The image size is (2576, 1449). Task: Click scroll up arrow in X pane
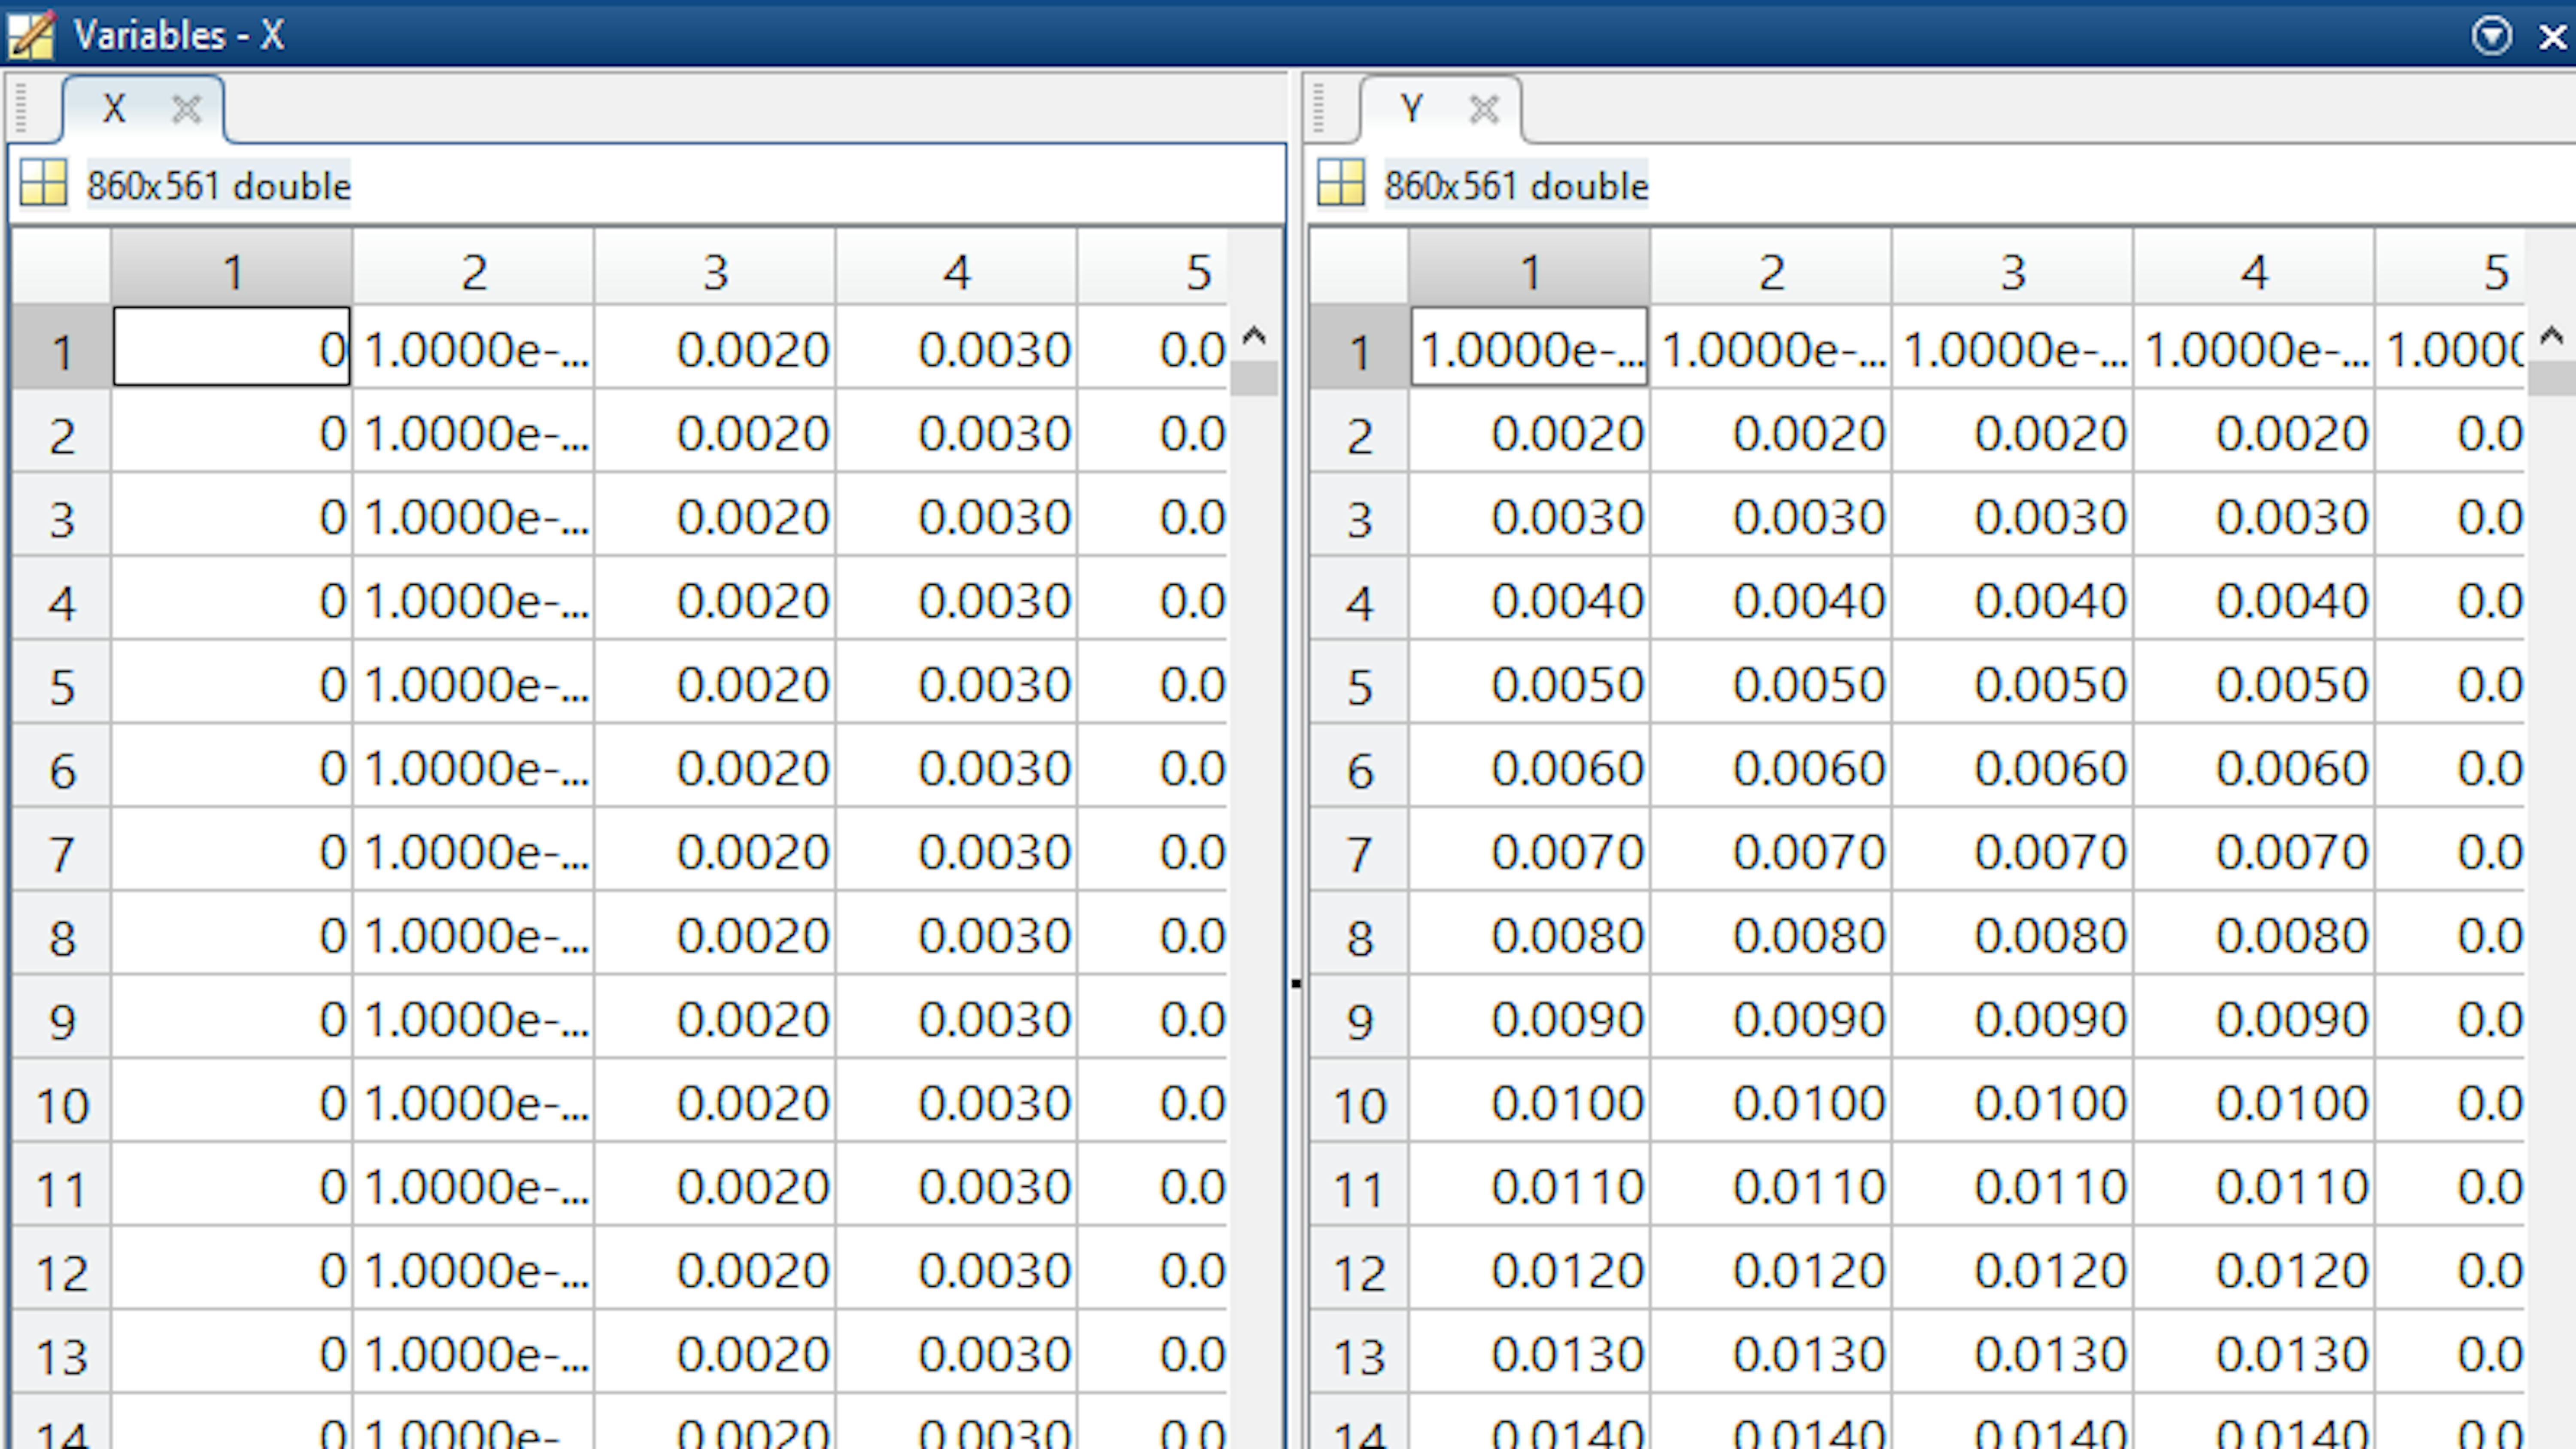pos(1254,337)
